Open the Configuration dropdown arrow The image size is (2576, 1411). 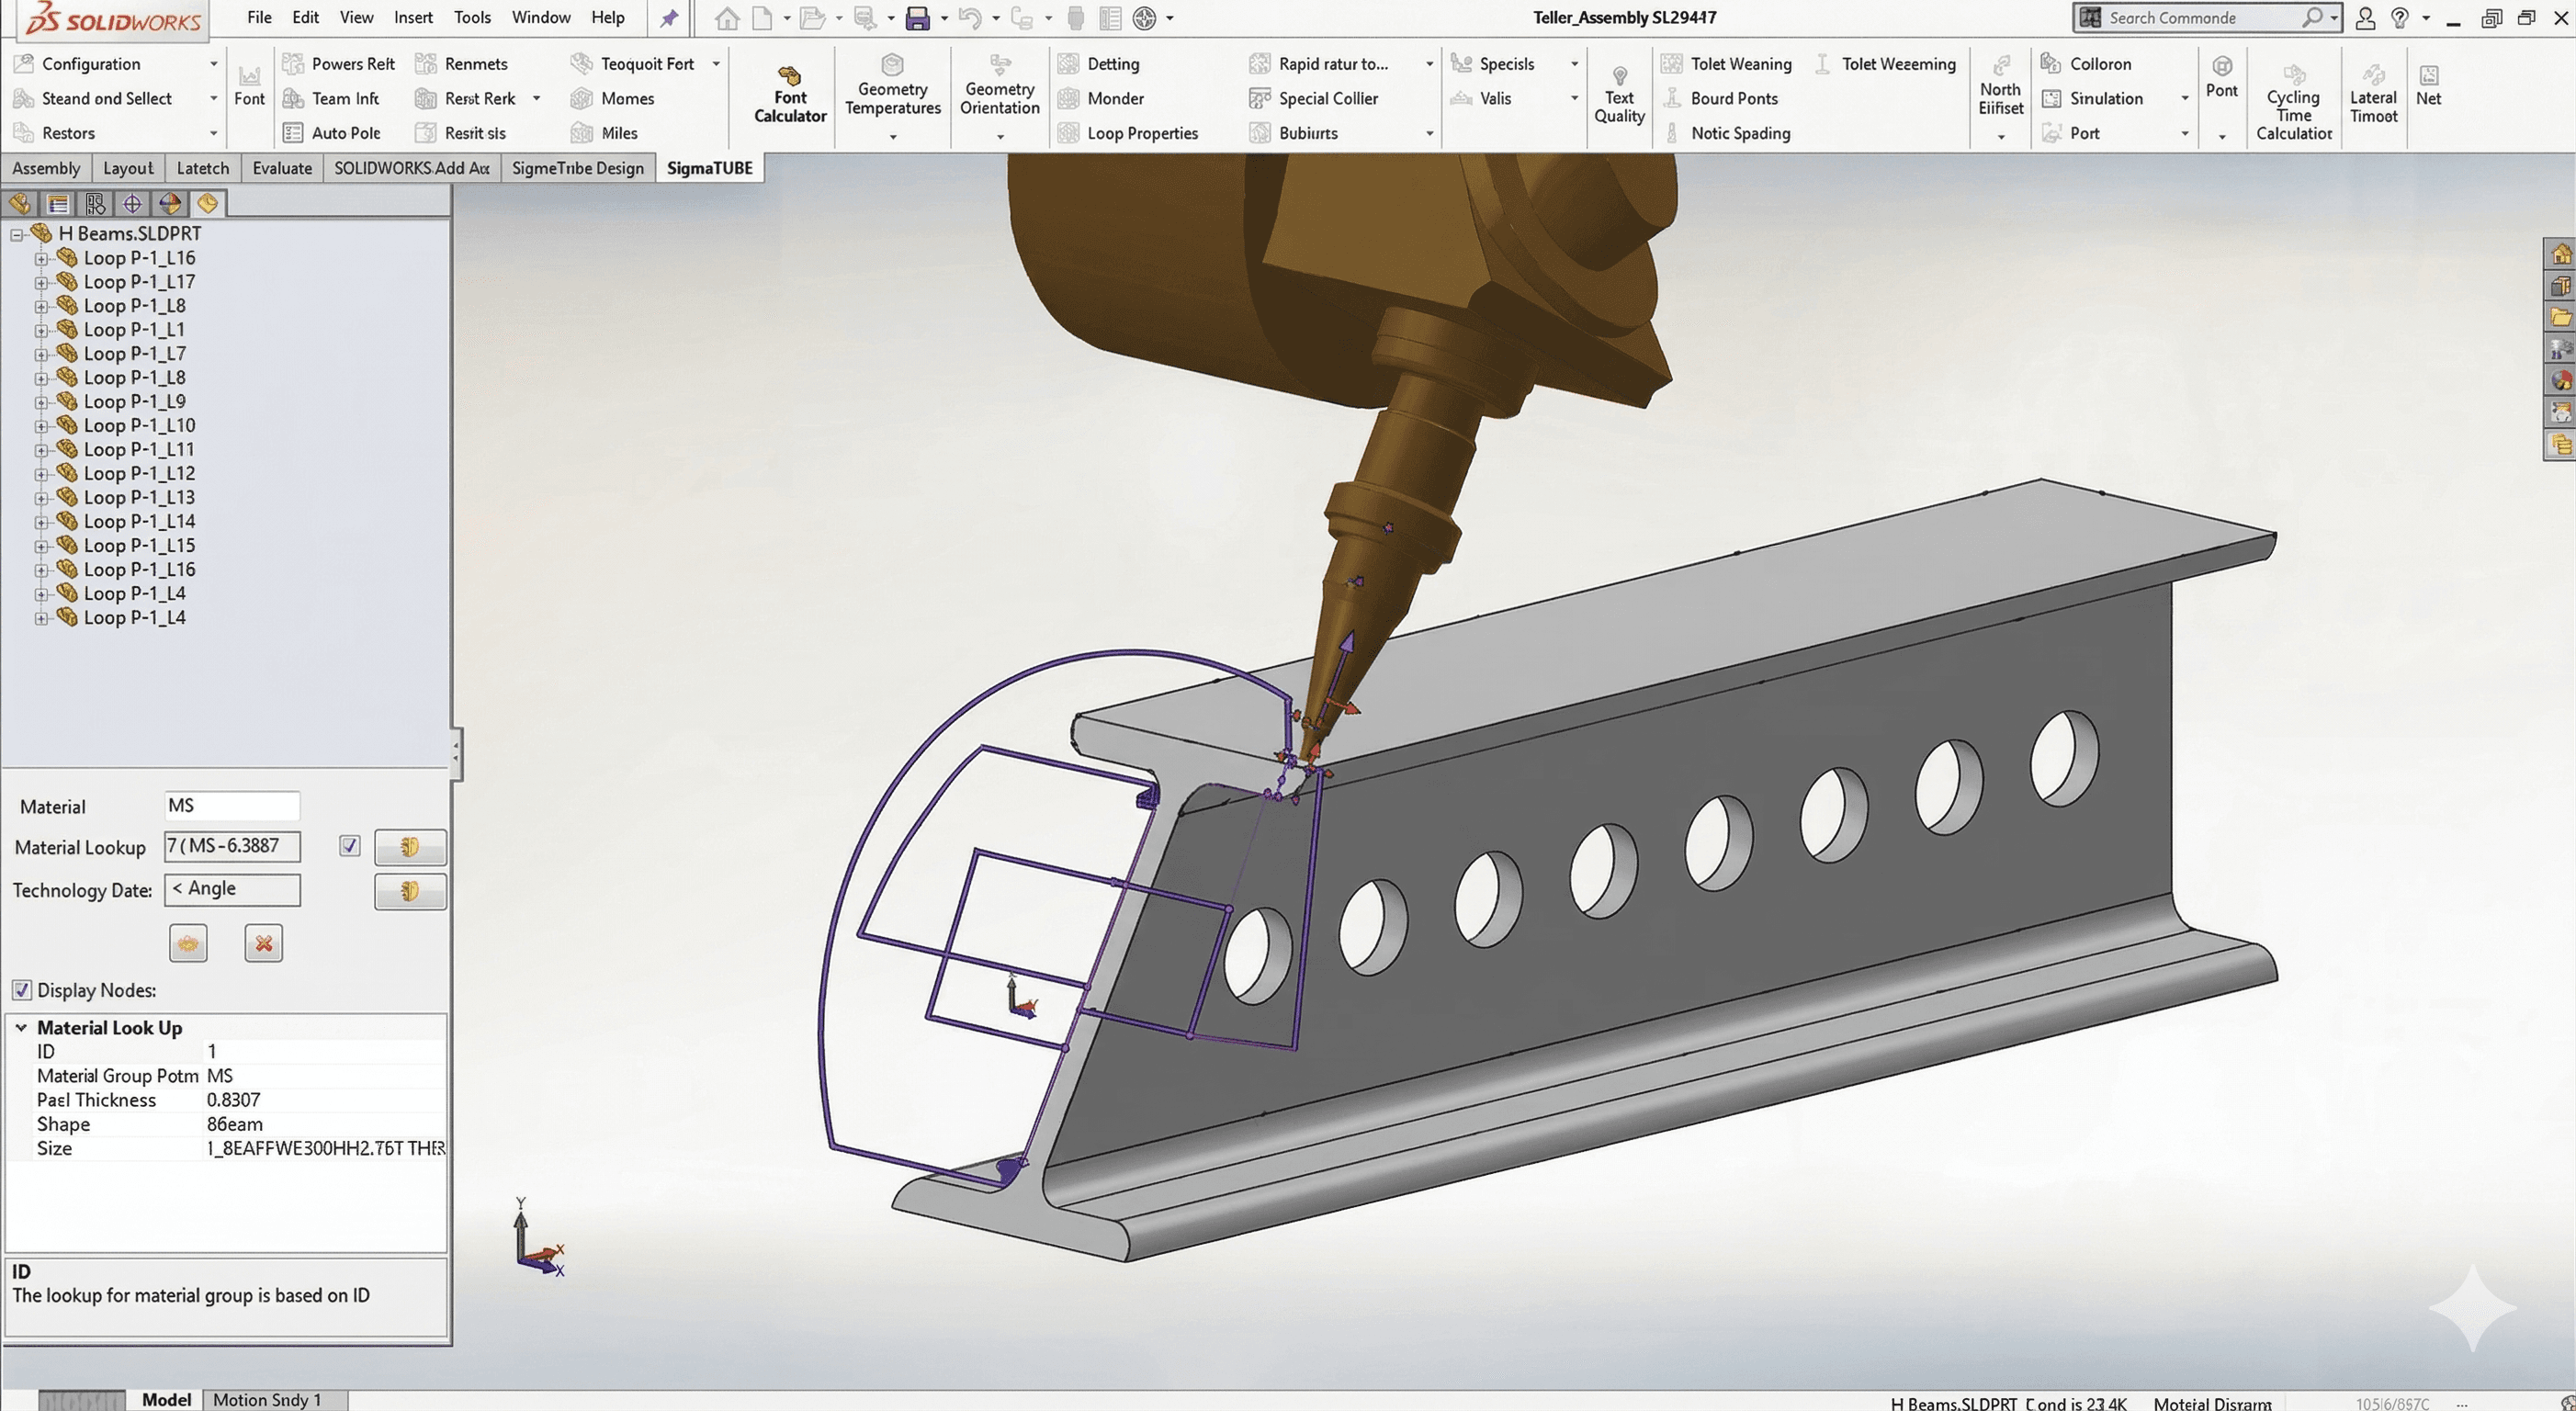point(213,64)
